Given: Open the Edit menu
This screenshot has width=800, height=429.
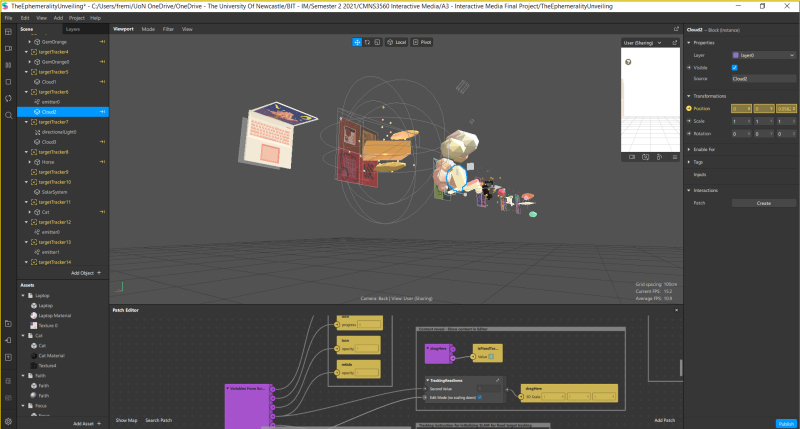Looking at the screenshot, I should point(24,18).
